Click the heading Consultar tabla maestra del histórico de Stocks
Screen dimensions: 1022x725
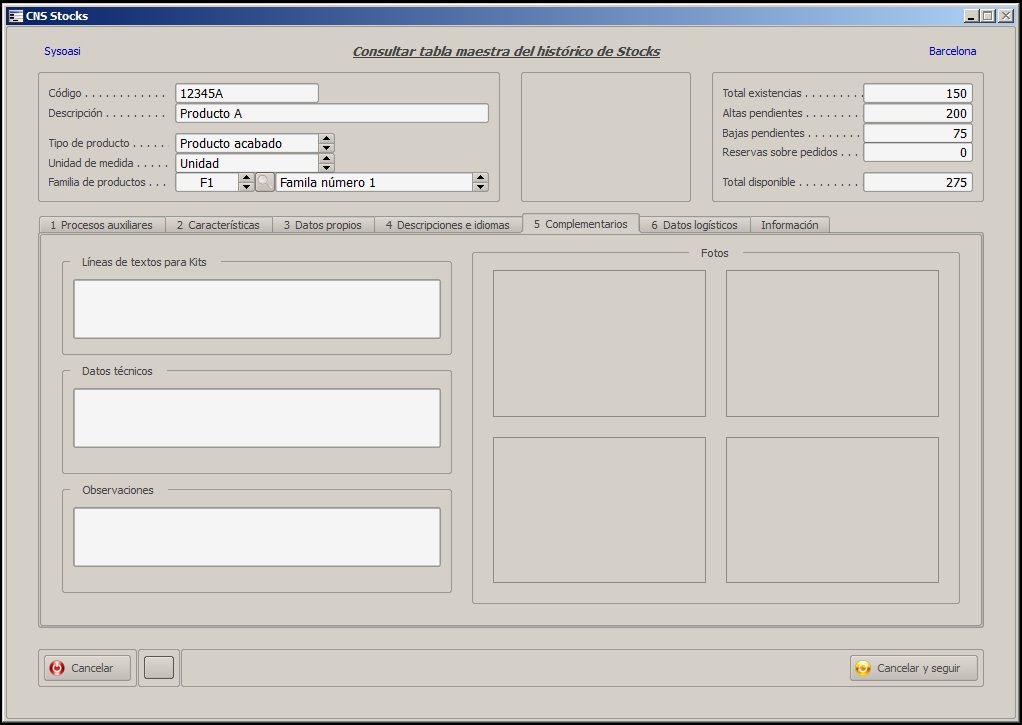tap(506, 52)
